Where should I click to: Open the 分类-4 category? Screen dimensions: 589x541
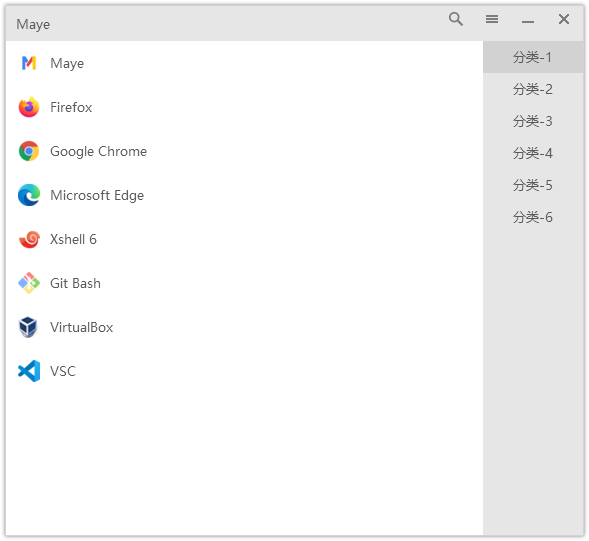coord(533,153)
